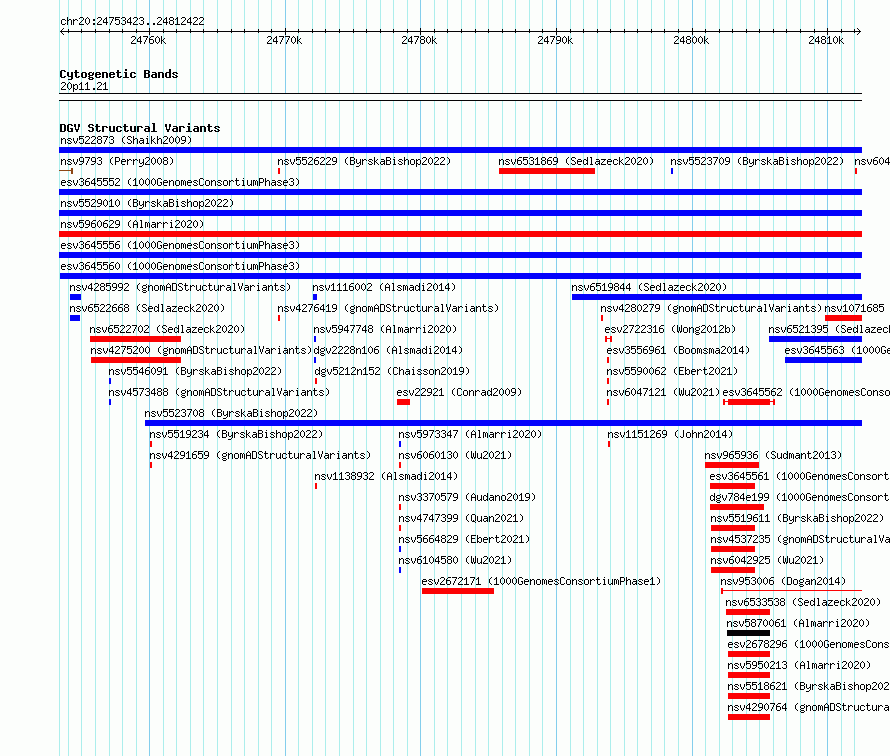The height and width of the screenshot is (756, 890).
Task: Click nsv5519611 (ByrskaBishop2022) label
Action: tap(797, 518)
